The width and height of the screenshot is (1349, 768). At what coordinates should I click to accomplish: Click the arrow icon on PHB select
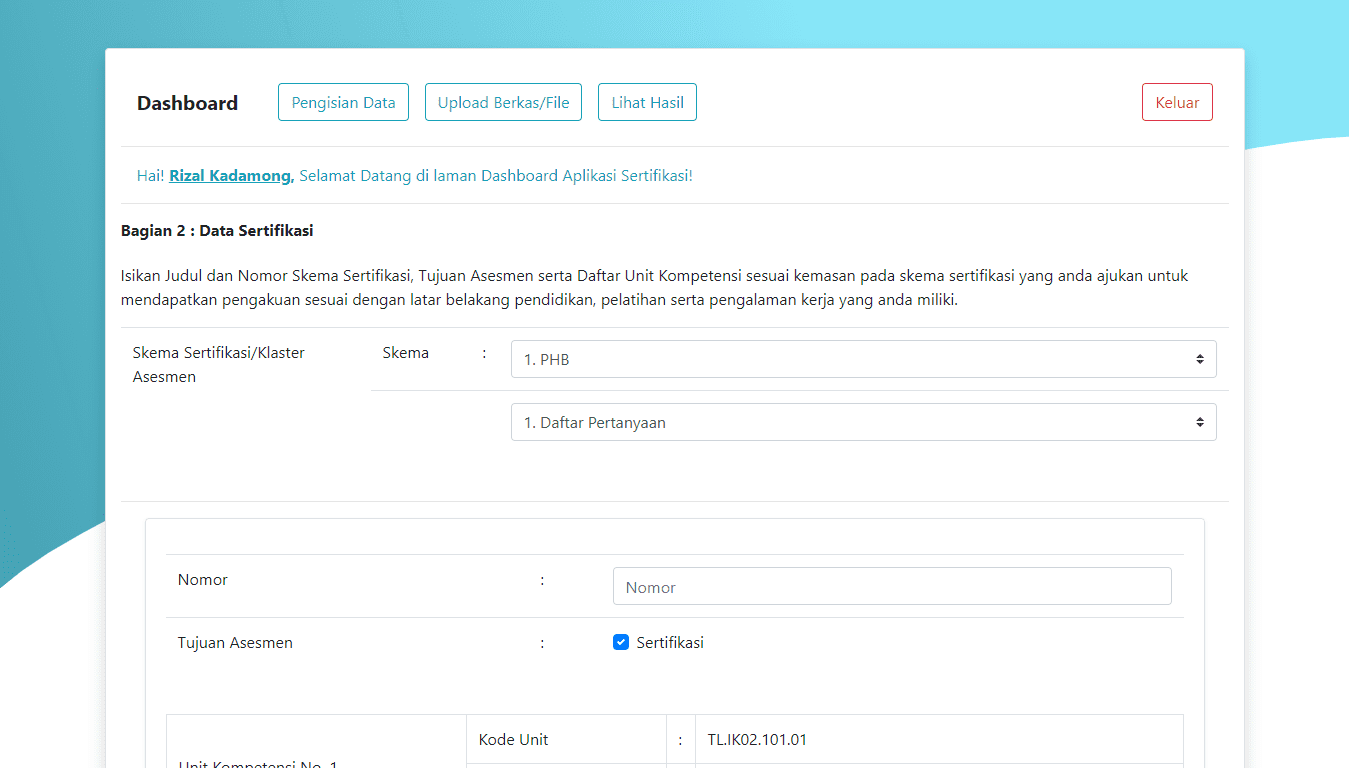[x=1199, y=359]
